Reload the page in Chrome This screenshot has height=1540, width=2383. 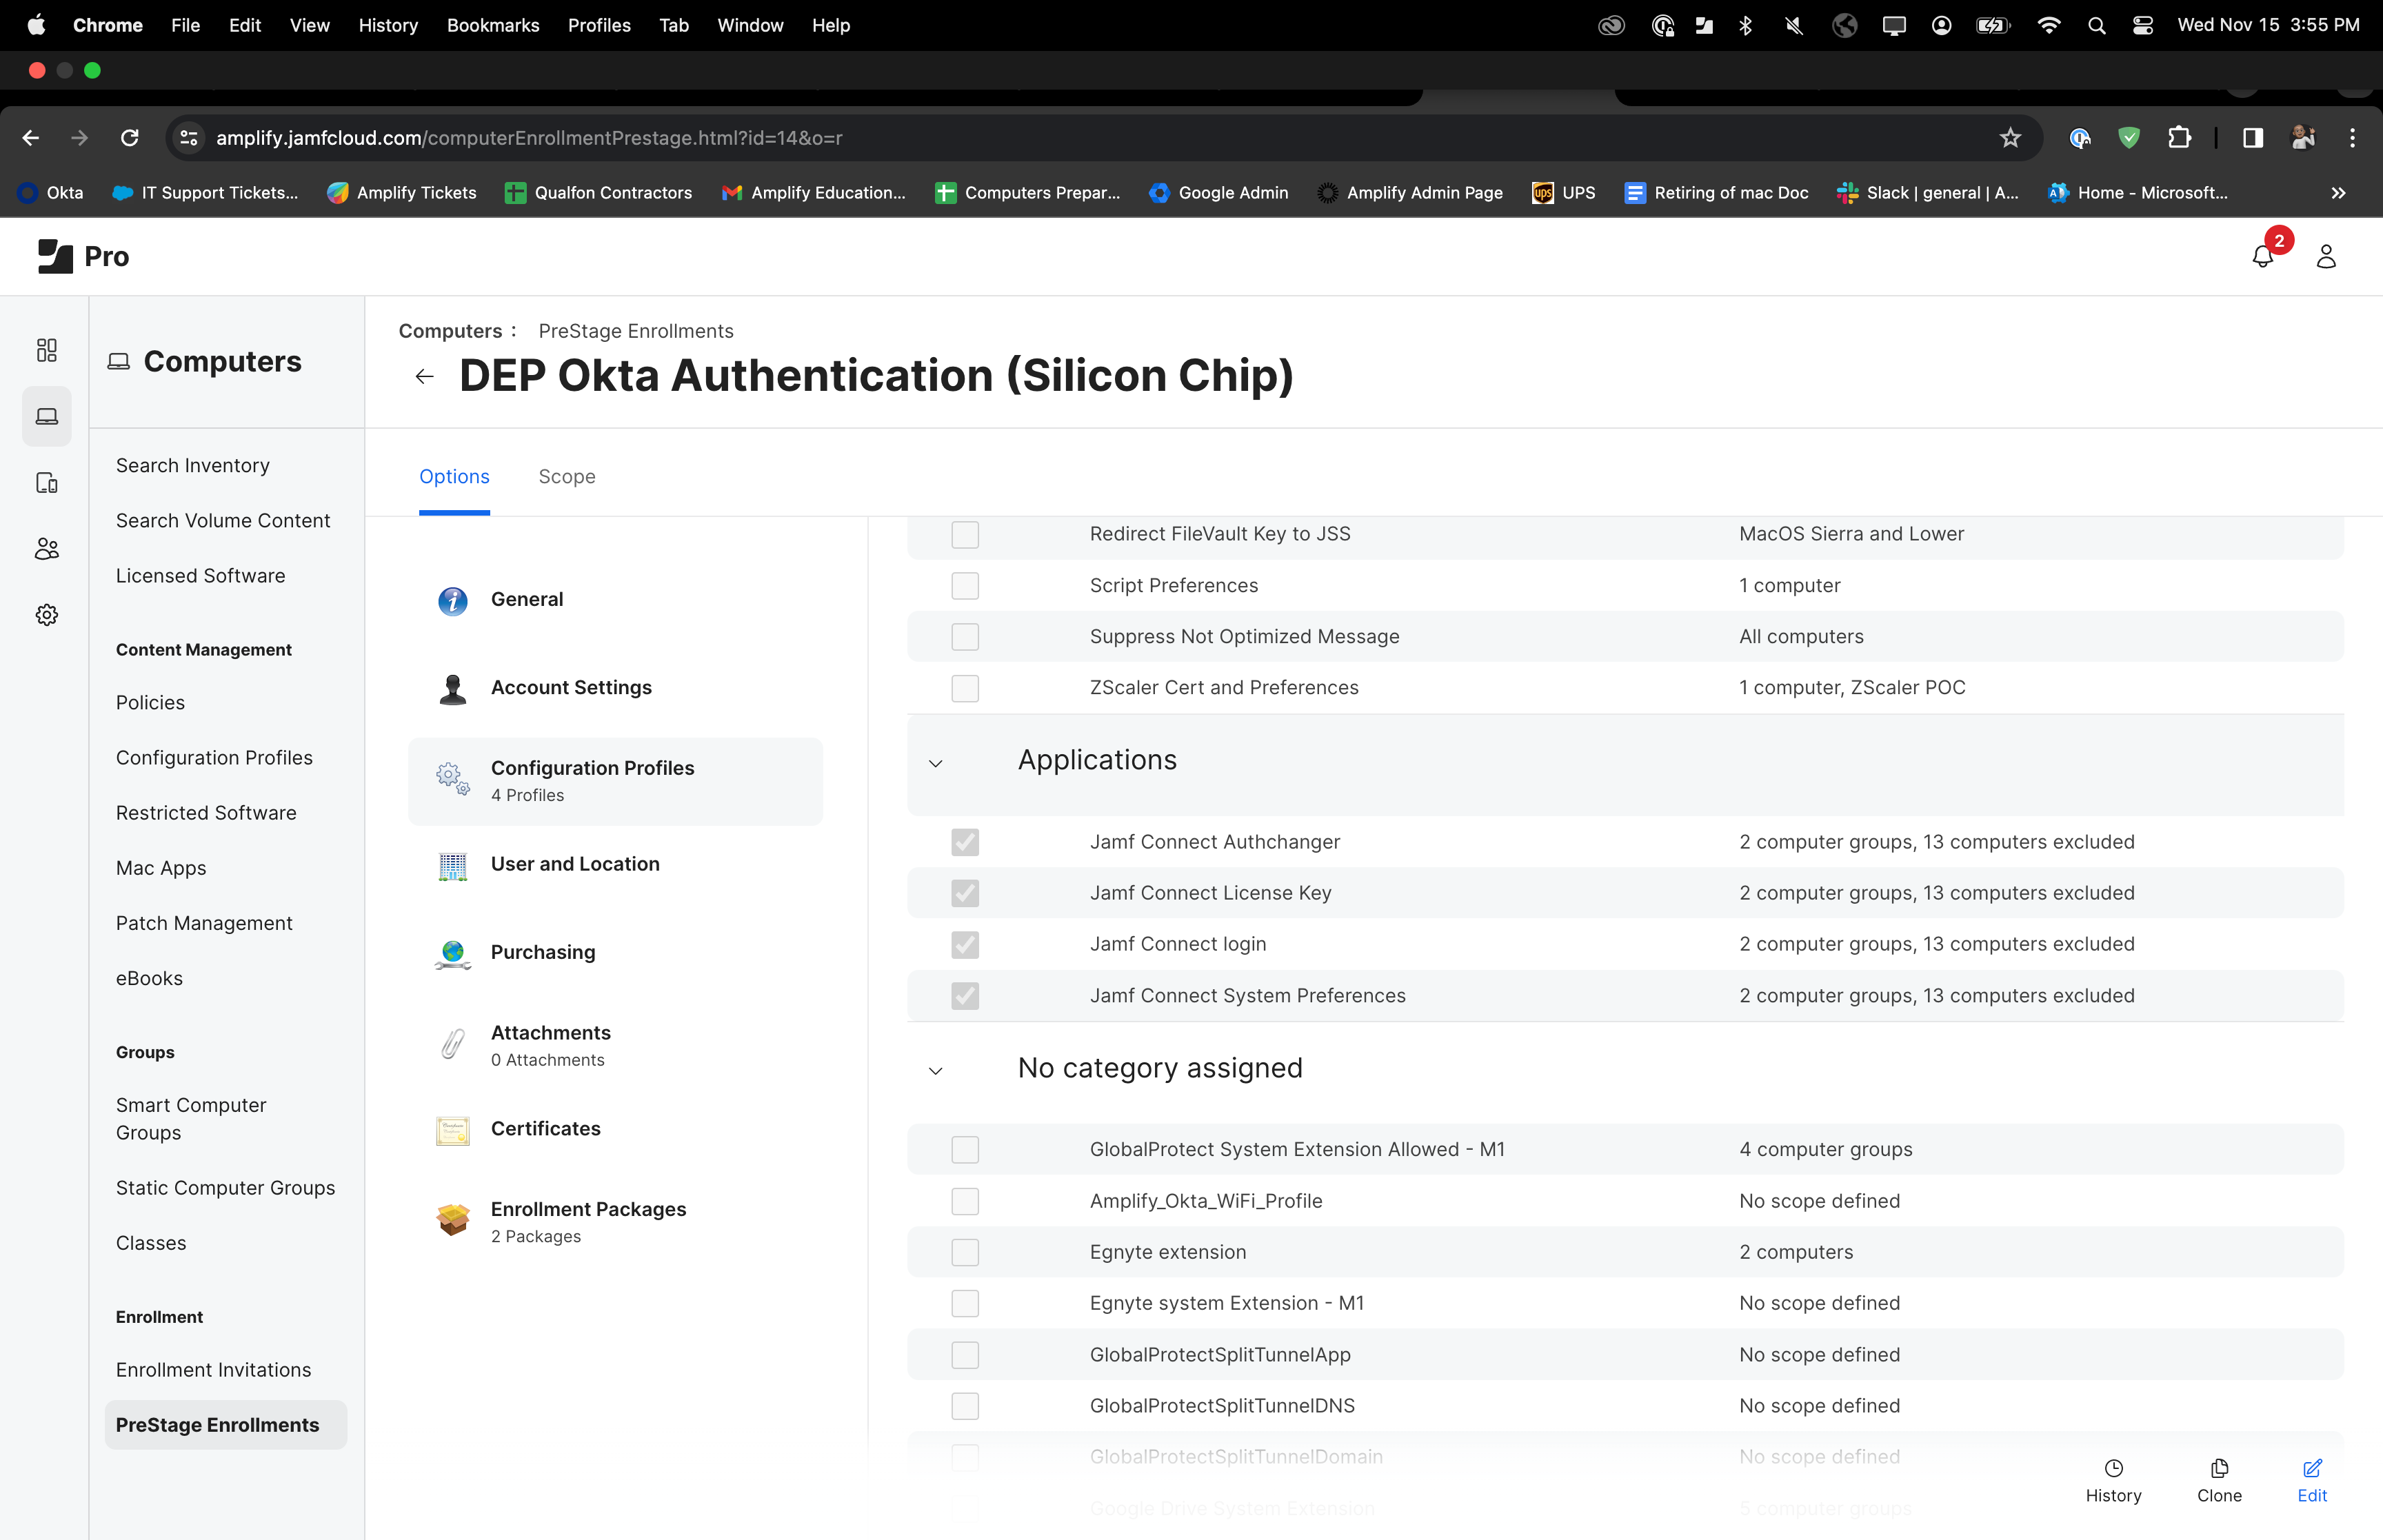(129, 138)
